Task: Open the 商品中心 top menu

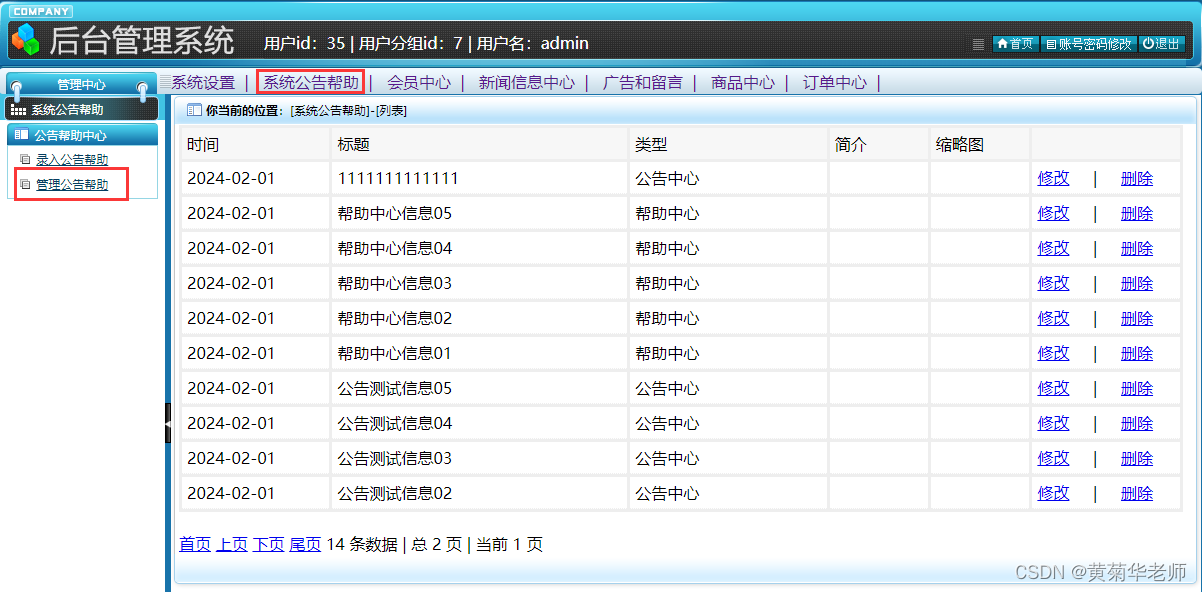Action: coord(743,83)
